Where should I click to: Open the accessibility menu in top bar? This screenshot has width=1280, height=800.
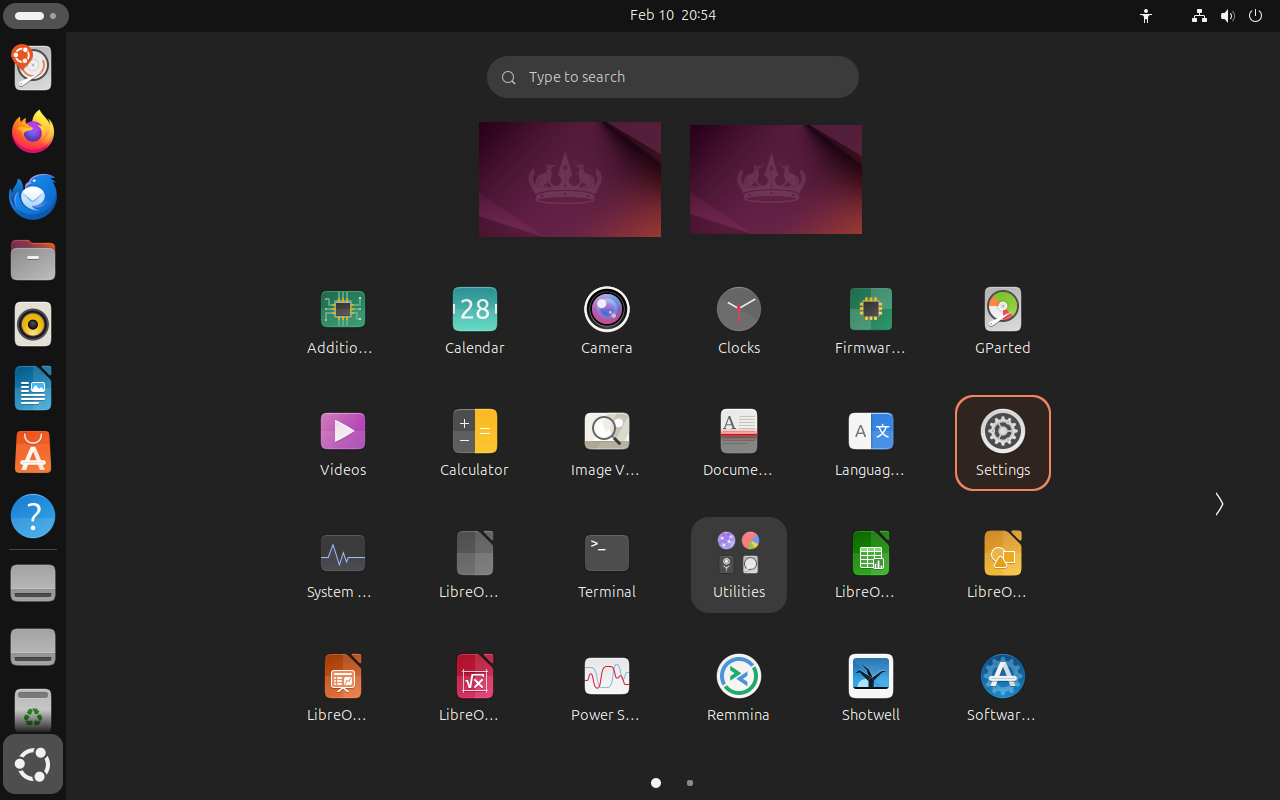(x=1146, y=16)
